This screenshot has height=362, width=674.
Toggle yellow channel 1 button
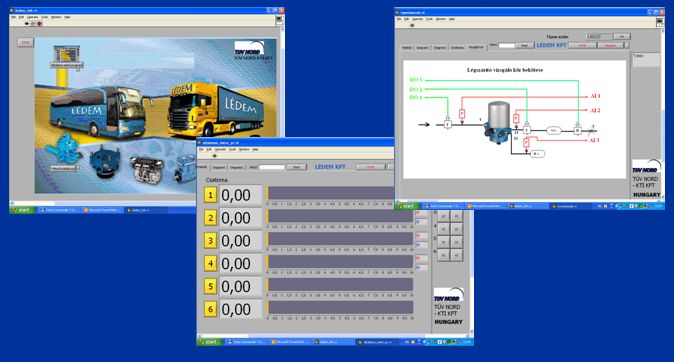(210, 195)
